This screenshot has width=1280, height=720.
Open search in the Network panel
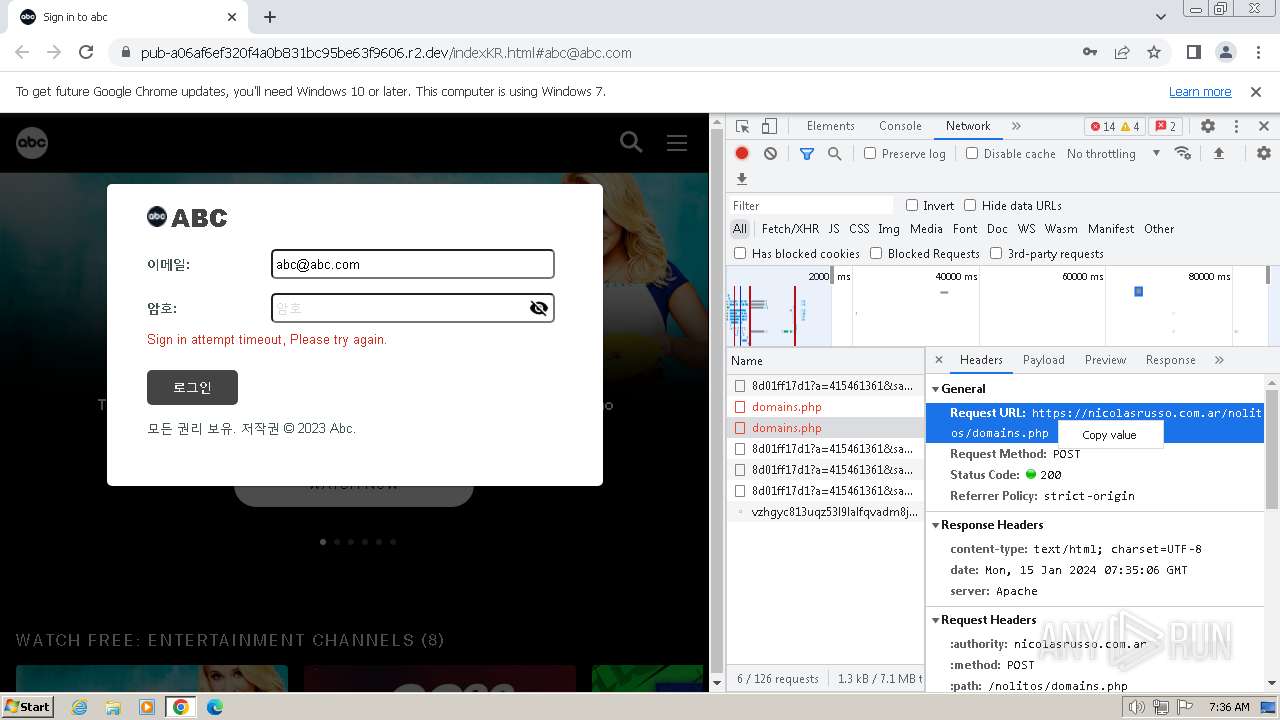coord(834,153)
